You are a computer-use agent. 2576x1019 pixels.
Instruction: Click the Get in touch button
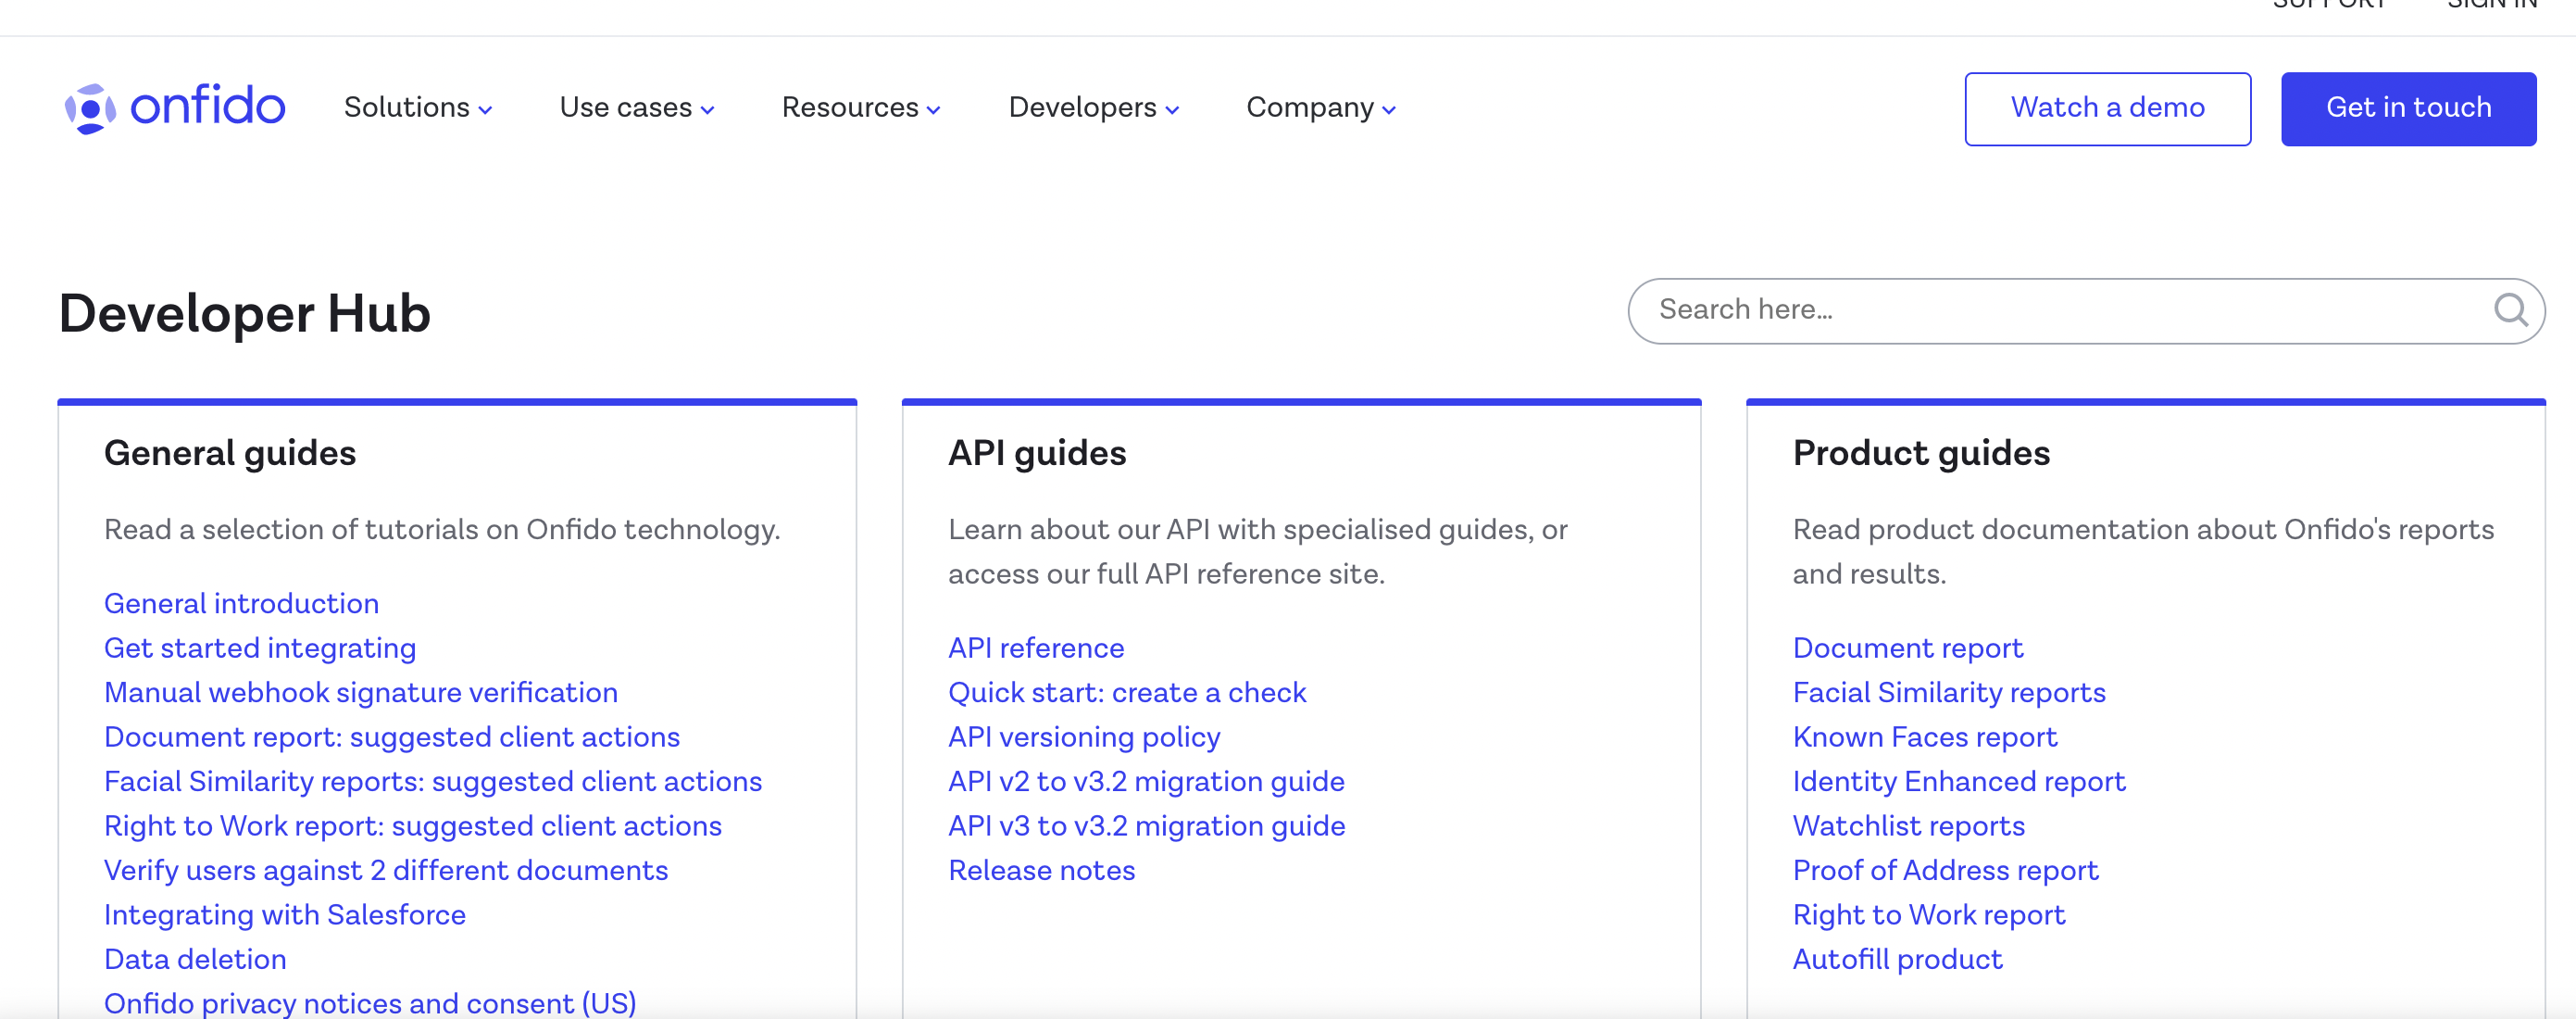click(2410, 108)
